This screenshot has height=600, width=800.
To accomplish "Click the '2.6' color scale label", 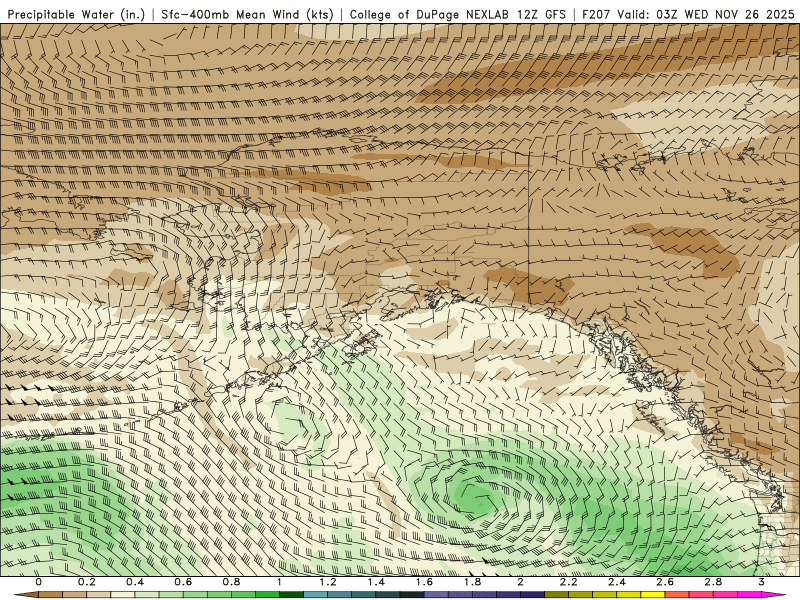I will pos(665,582).
